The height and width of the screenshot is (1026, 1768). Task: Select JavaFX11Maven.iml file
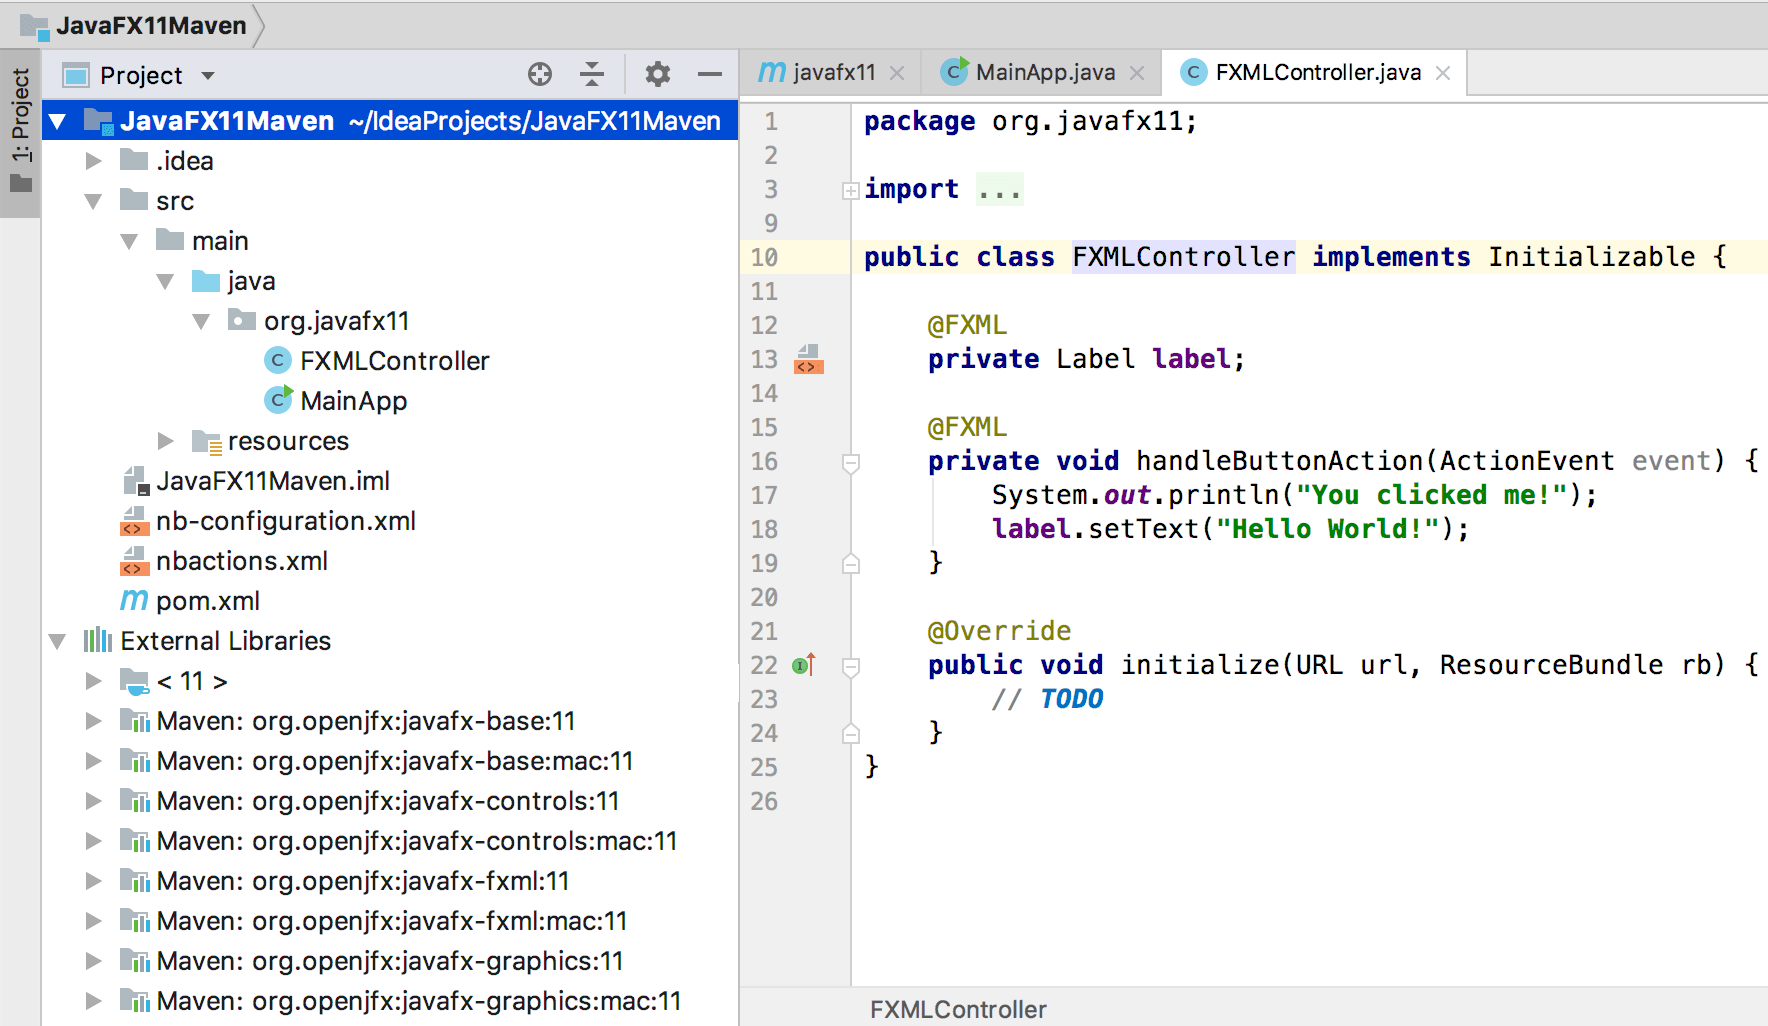click(x=273, y=481)
